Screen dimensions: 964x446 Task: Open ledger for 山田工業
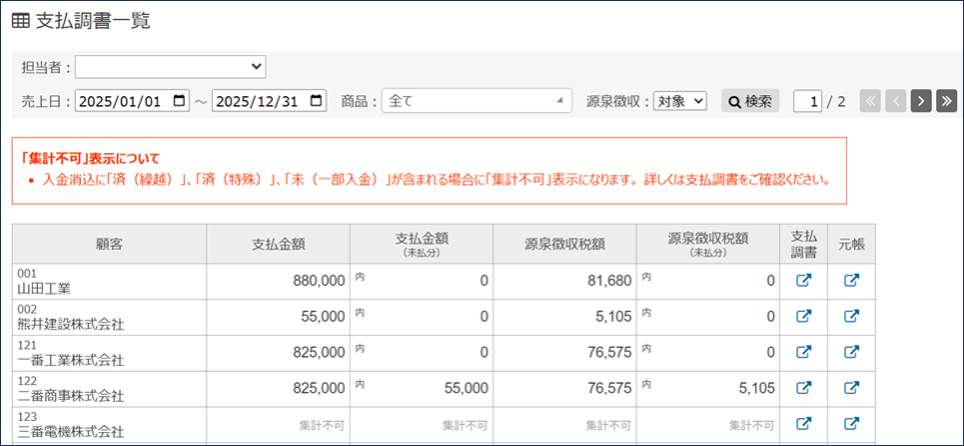[x=851, y=281]
